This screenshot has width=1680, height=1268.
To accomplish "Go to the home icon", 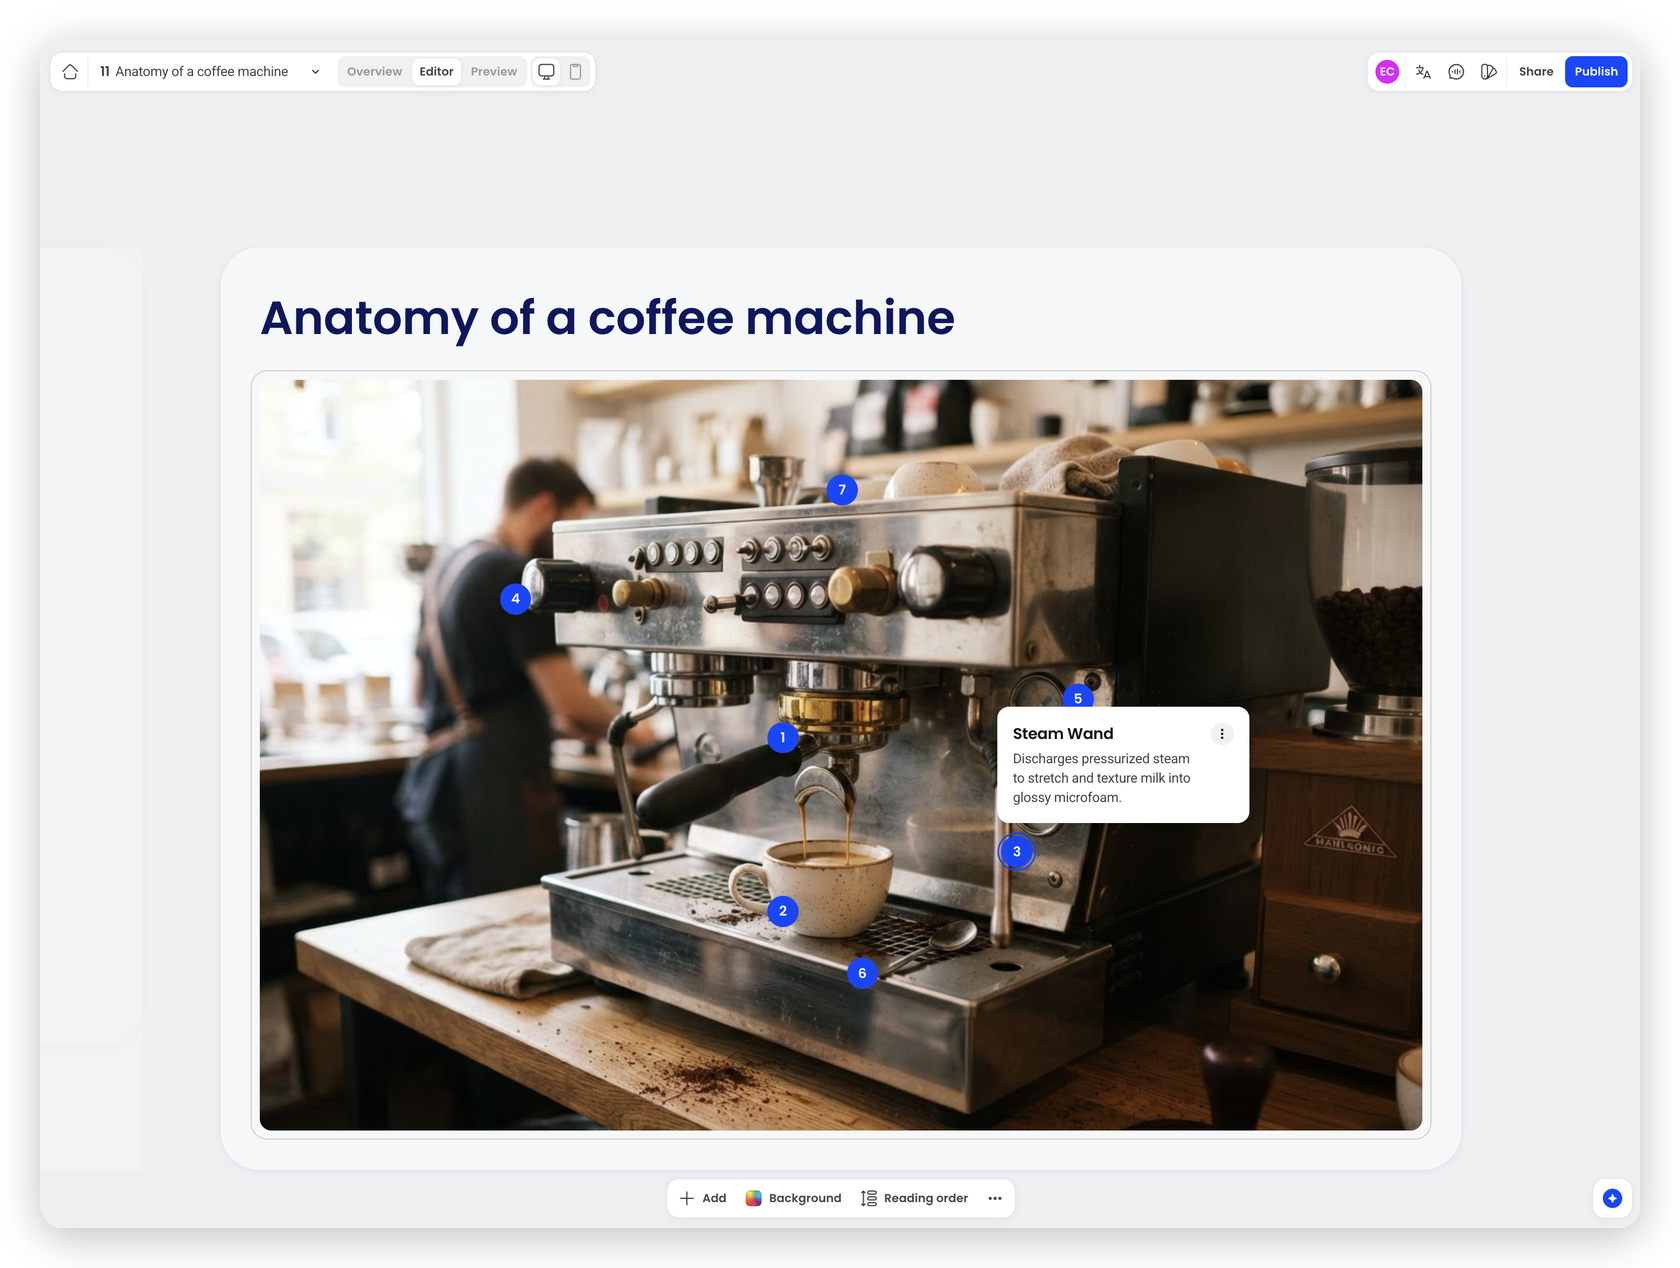I will click(x=70, y=72).
